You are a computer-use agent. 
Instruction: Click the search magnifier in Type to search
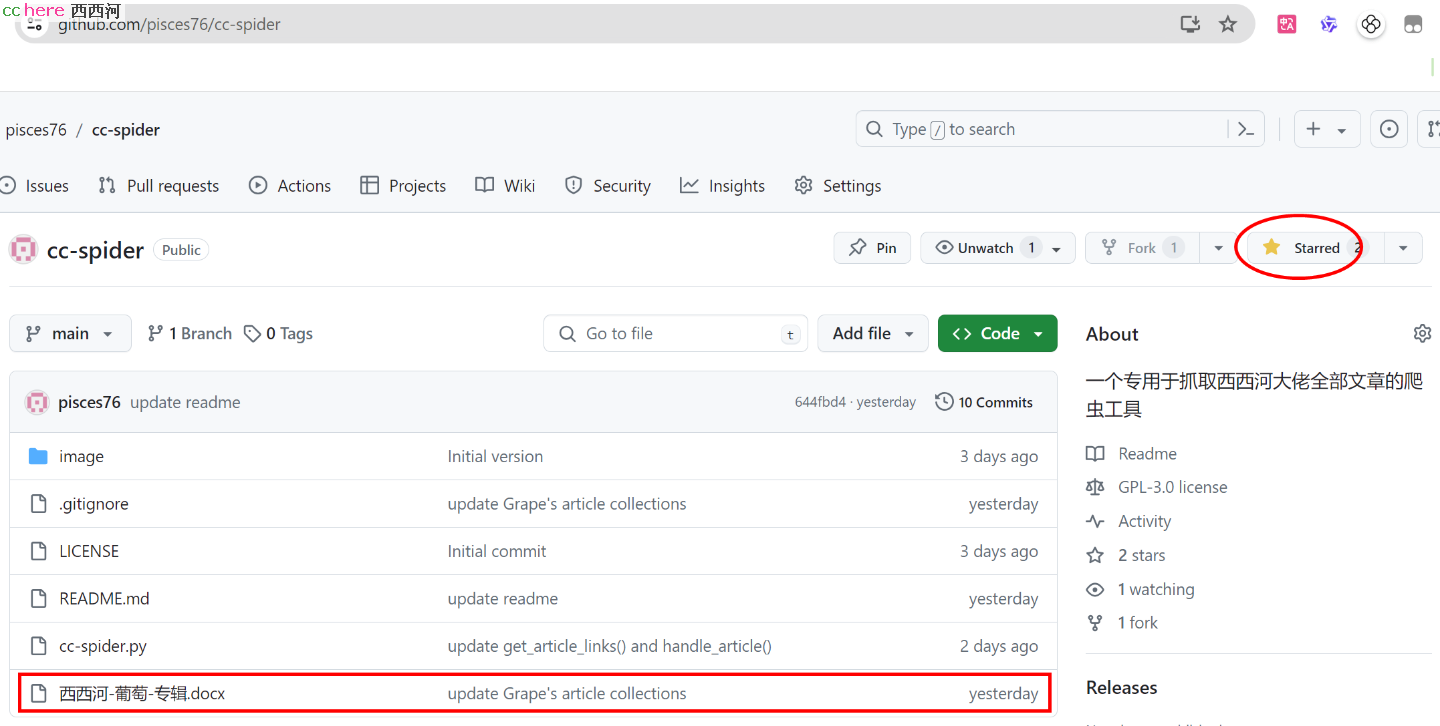pos(874,129)
